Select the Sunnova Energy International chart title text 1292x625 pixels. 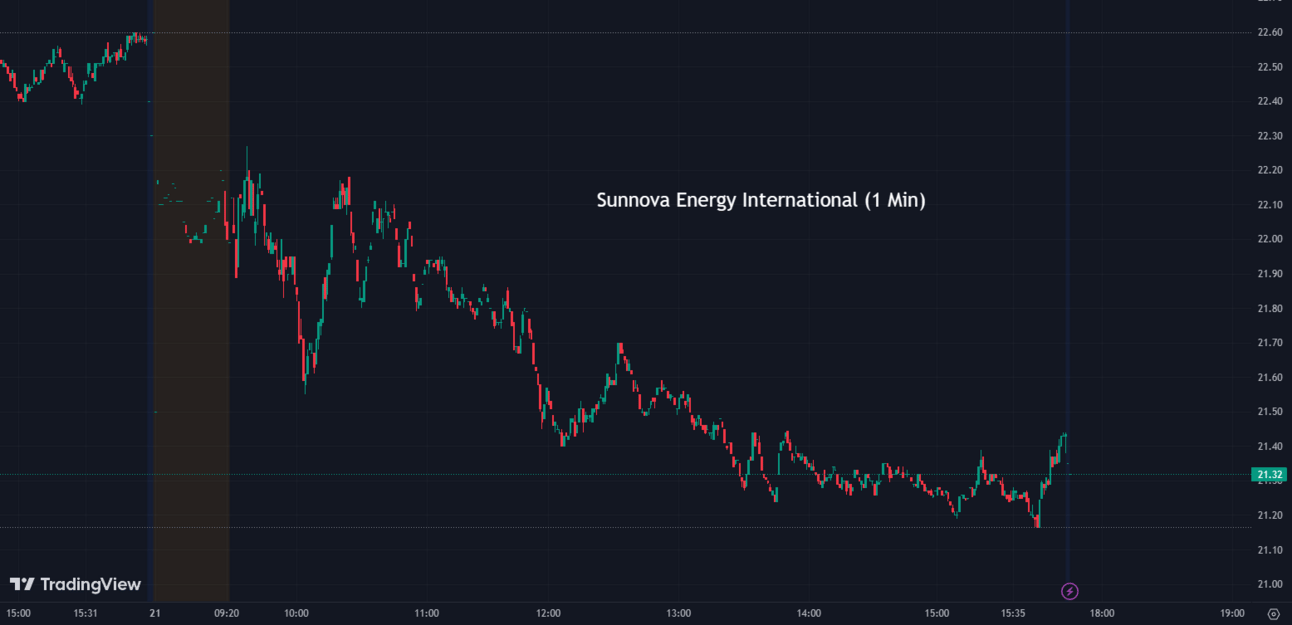coord(761,200)
